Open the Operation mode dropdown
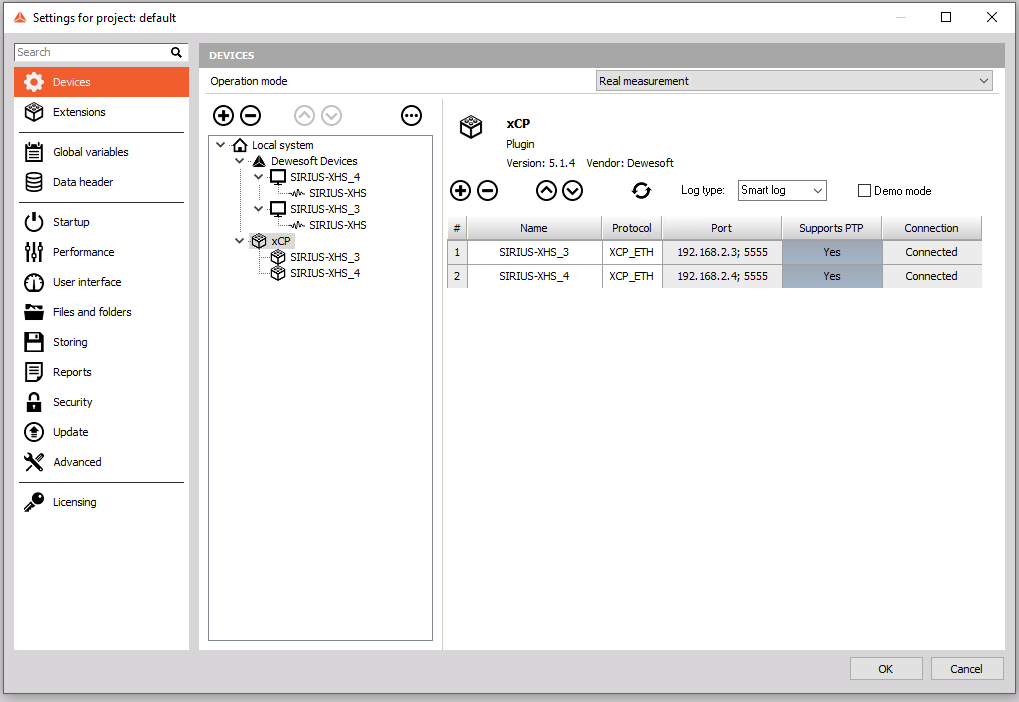 [794, 81]
